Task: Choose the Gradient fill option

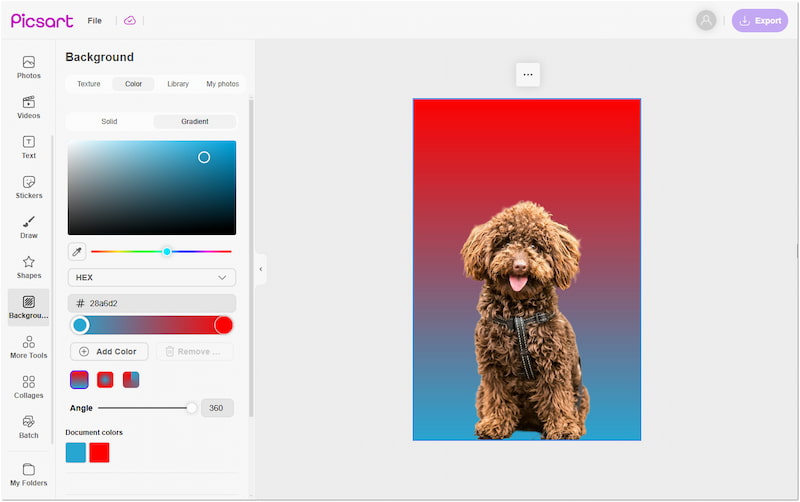Action: [195, 121]
